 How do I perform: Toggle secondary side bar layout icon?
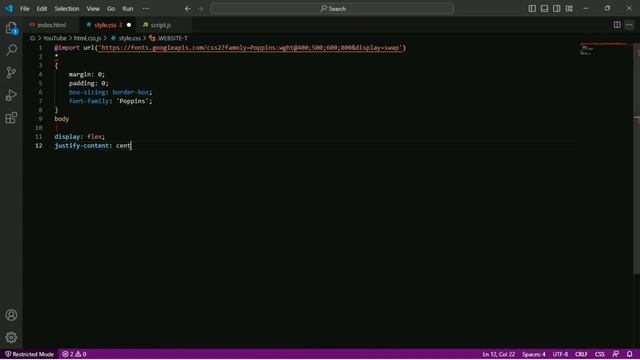[x=557, y=9]
